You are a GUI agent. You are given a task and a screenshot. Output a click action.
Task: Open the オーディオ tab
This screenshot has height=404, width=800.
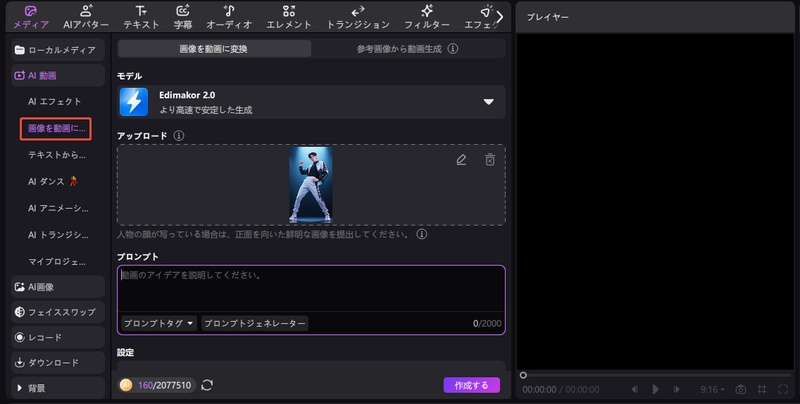click(x=229, y=17)
